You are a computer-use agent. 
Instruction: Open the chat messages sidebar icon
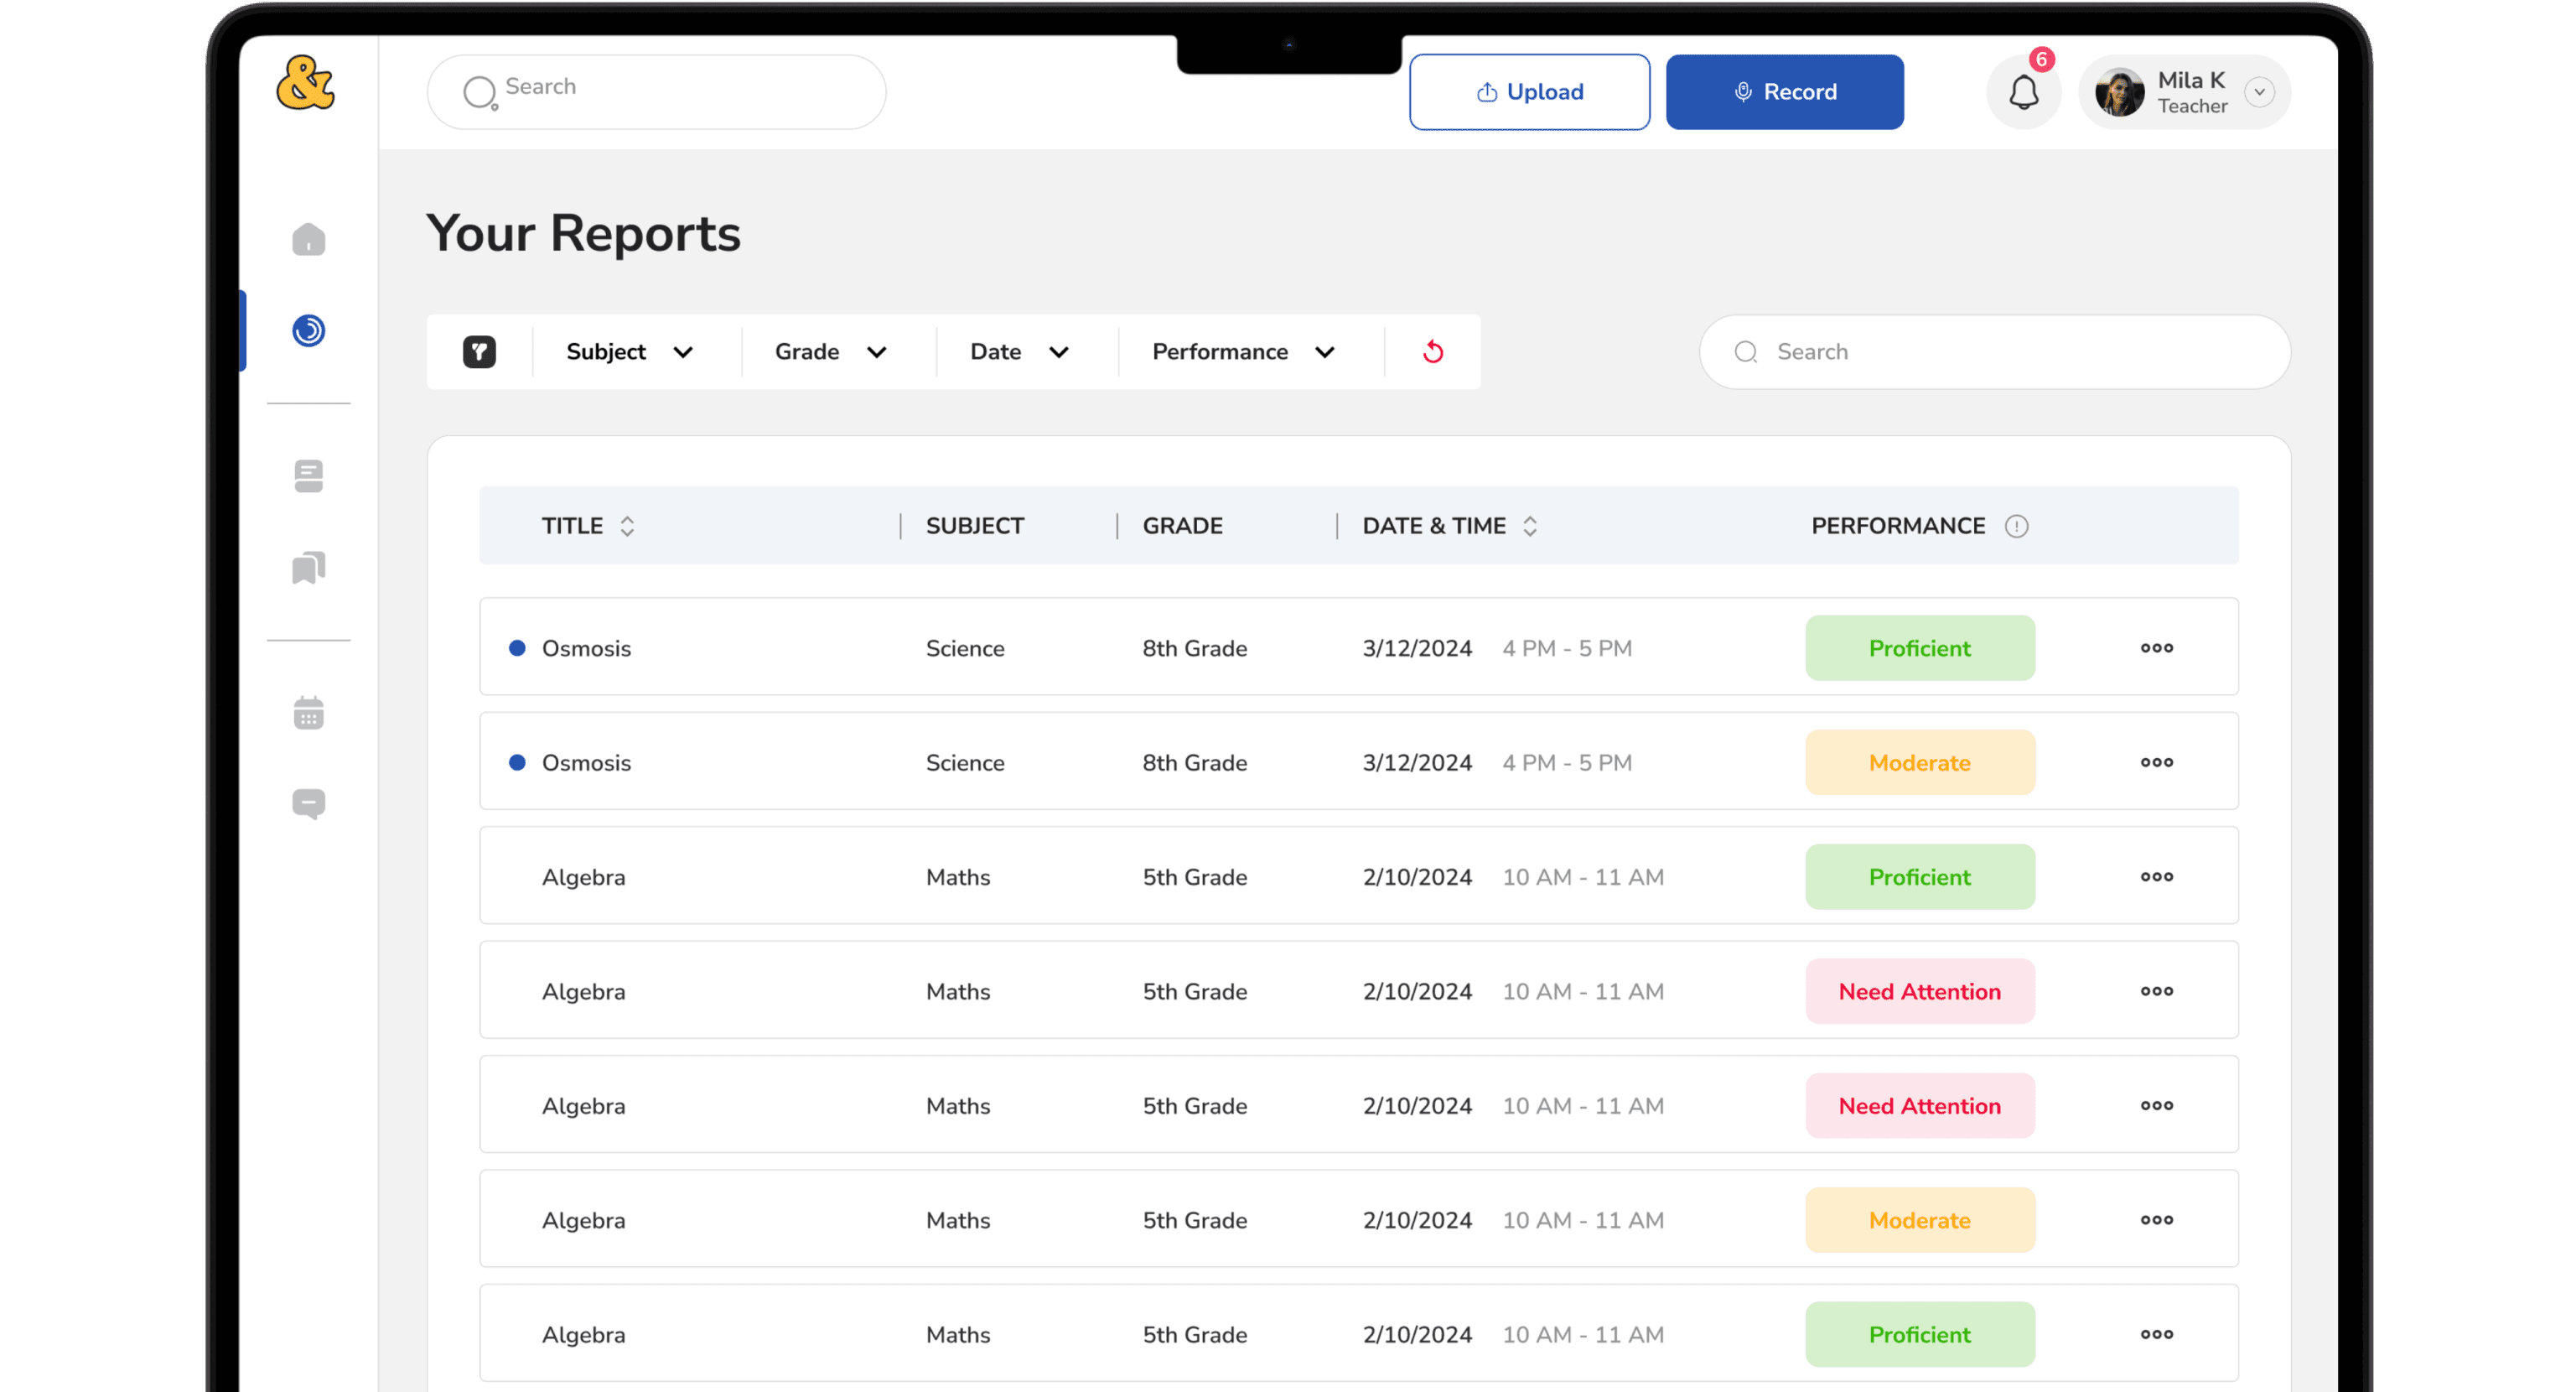[308, 804]
